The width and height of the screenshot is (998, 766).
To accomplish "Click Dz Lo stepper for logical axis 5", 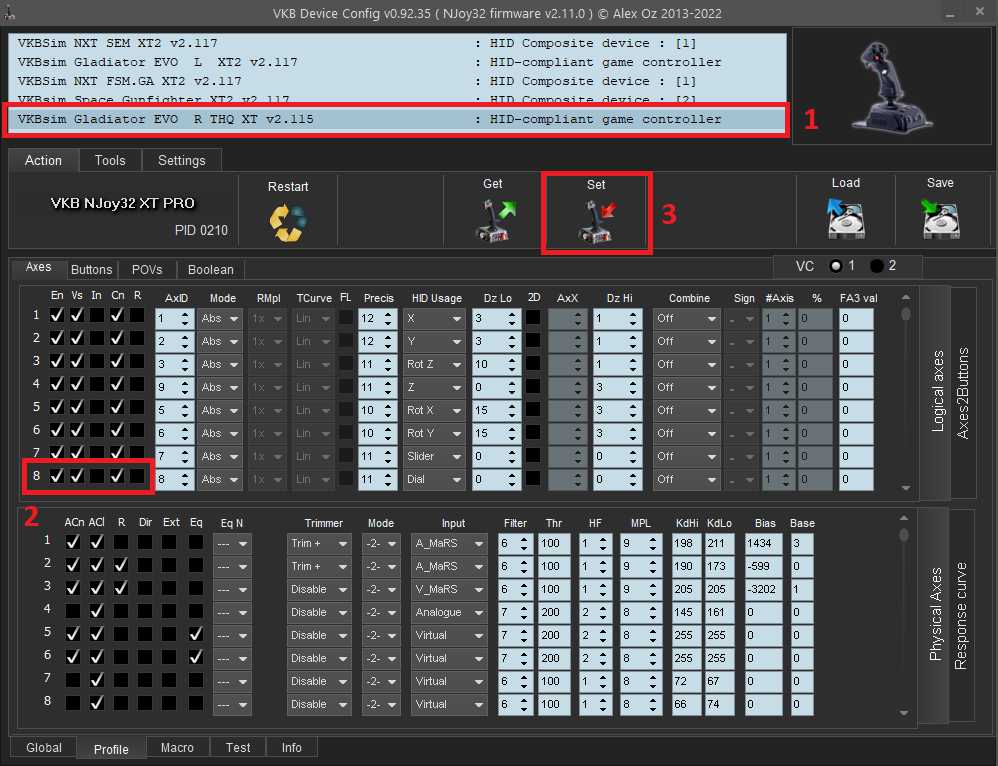I will 512,410.
